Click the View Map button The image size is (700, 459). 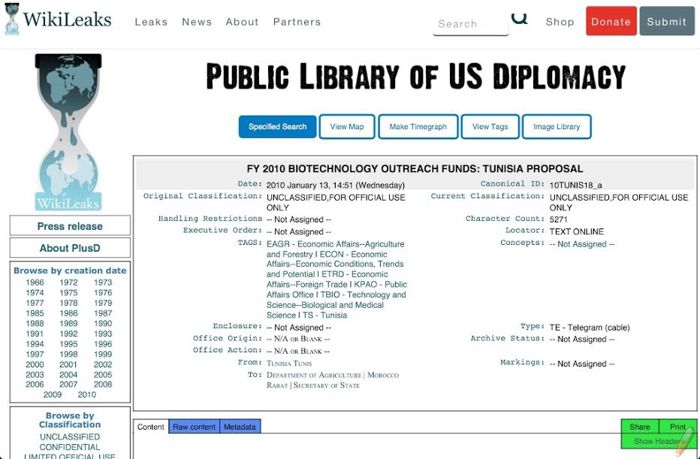tap(347, 126)
